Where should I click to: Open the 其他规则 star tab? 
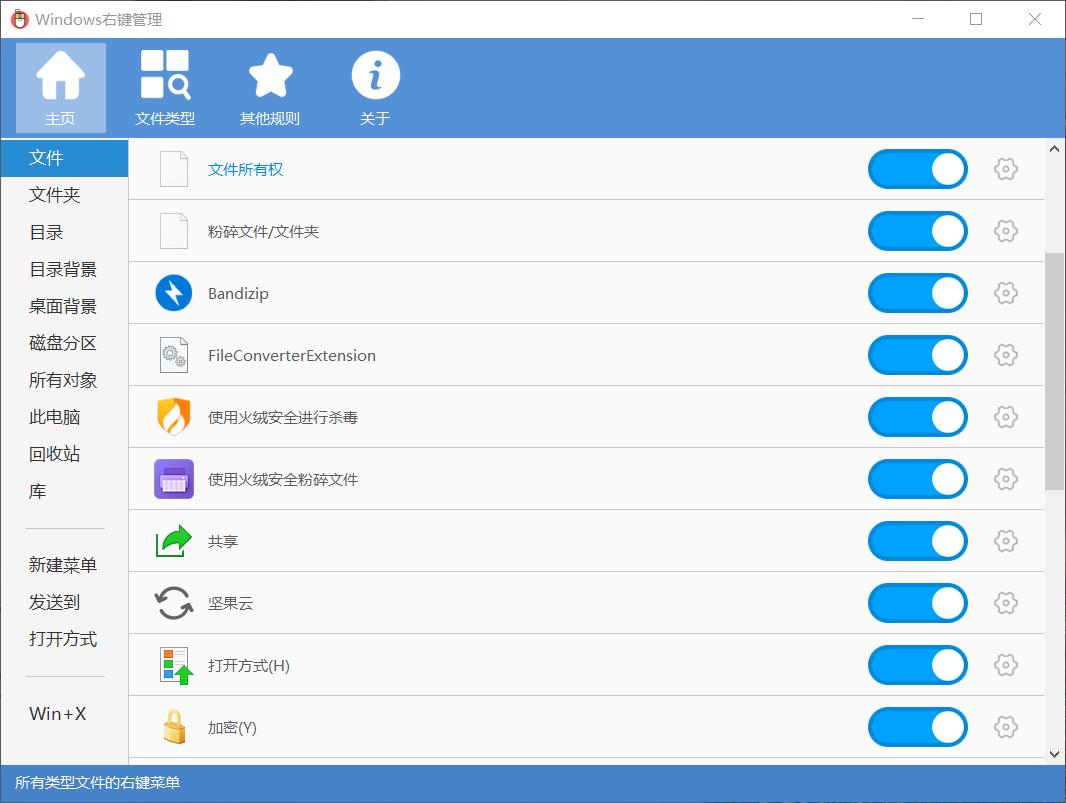[x=270, y=88]
